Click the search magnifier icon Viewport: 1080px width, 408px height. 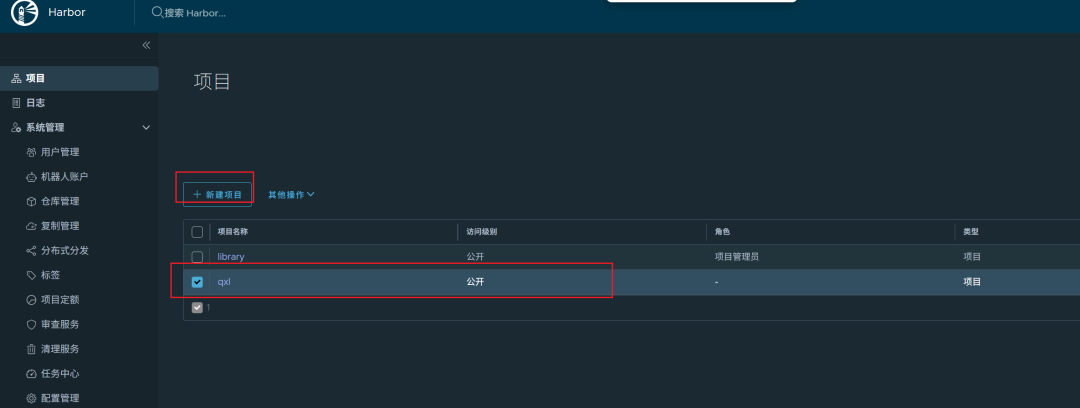tap(157, 12)
